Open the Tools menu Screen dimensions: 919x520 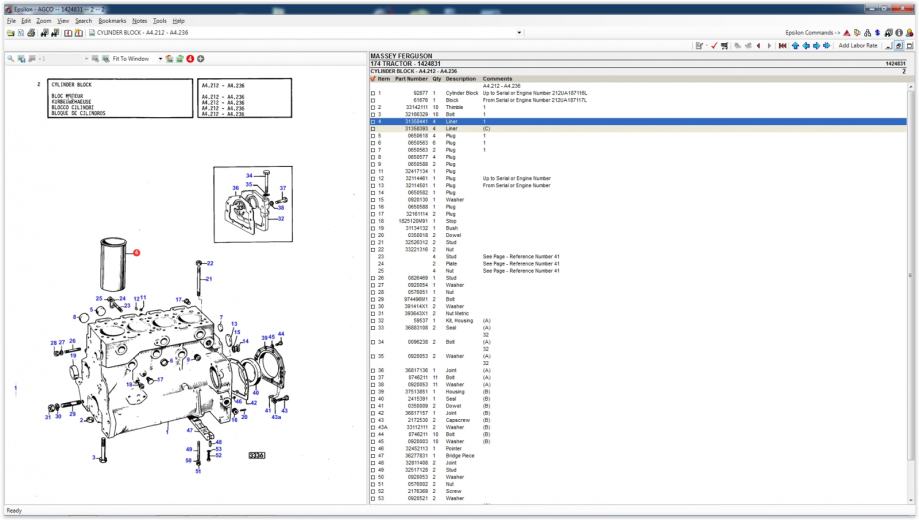tap(159, 21)
